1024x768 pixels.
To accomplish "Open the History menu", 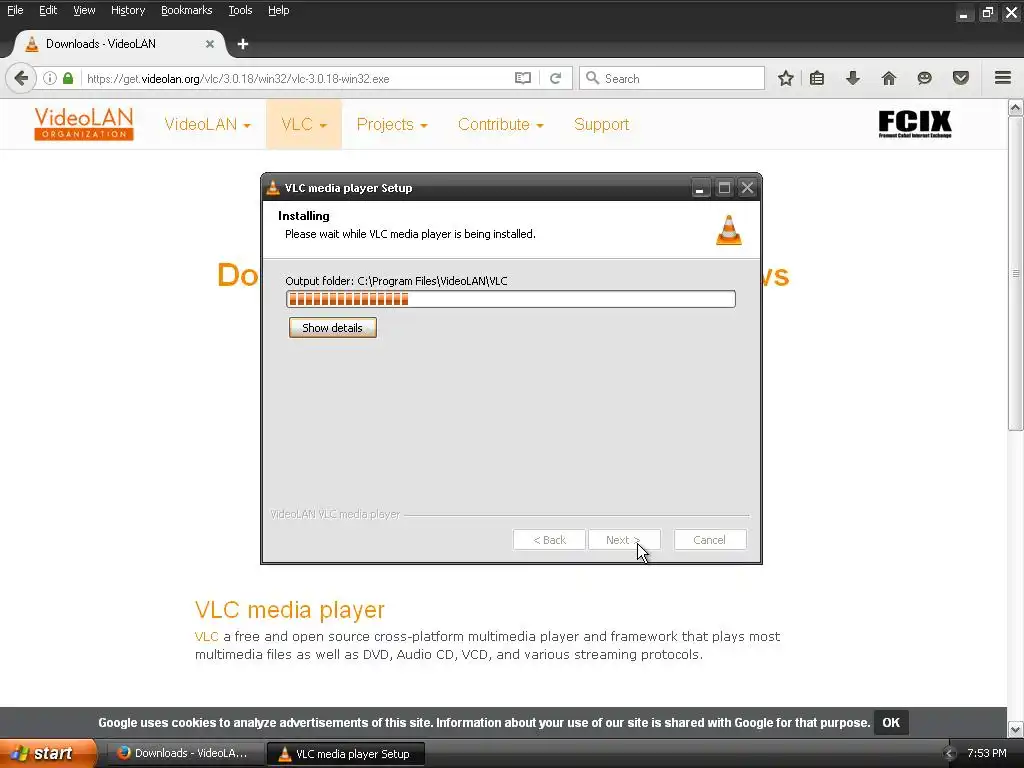I will [x=128, y=10].
